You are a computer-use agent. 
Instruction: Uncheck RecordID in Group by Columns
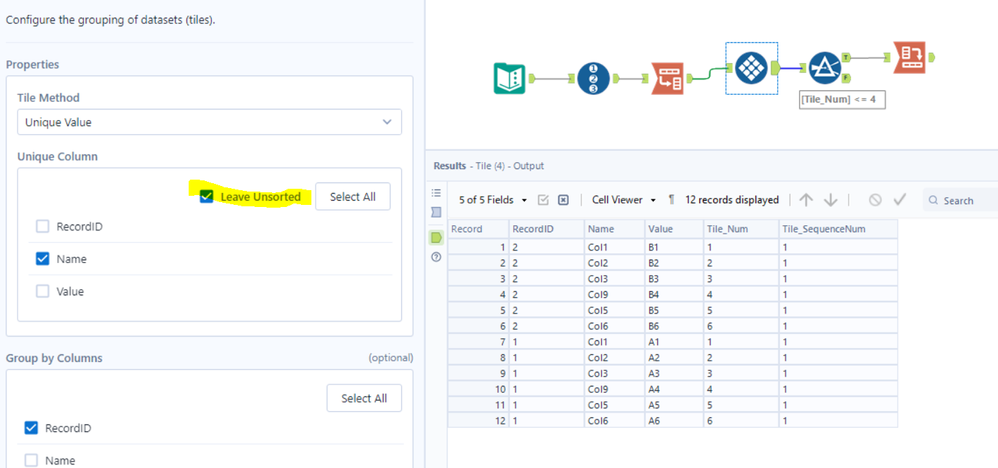(31, 428)
